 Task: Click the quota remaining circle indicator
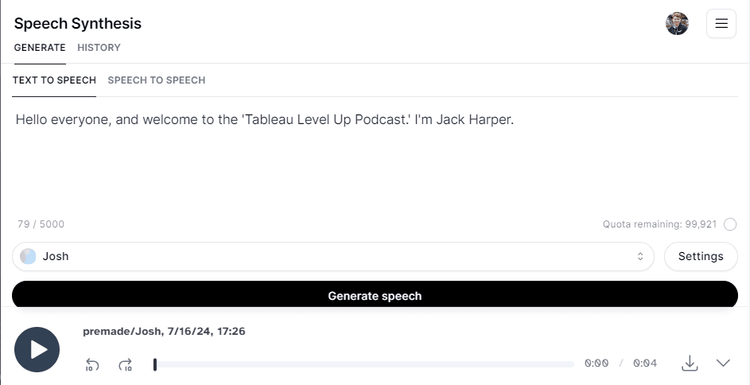730,224
